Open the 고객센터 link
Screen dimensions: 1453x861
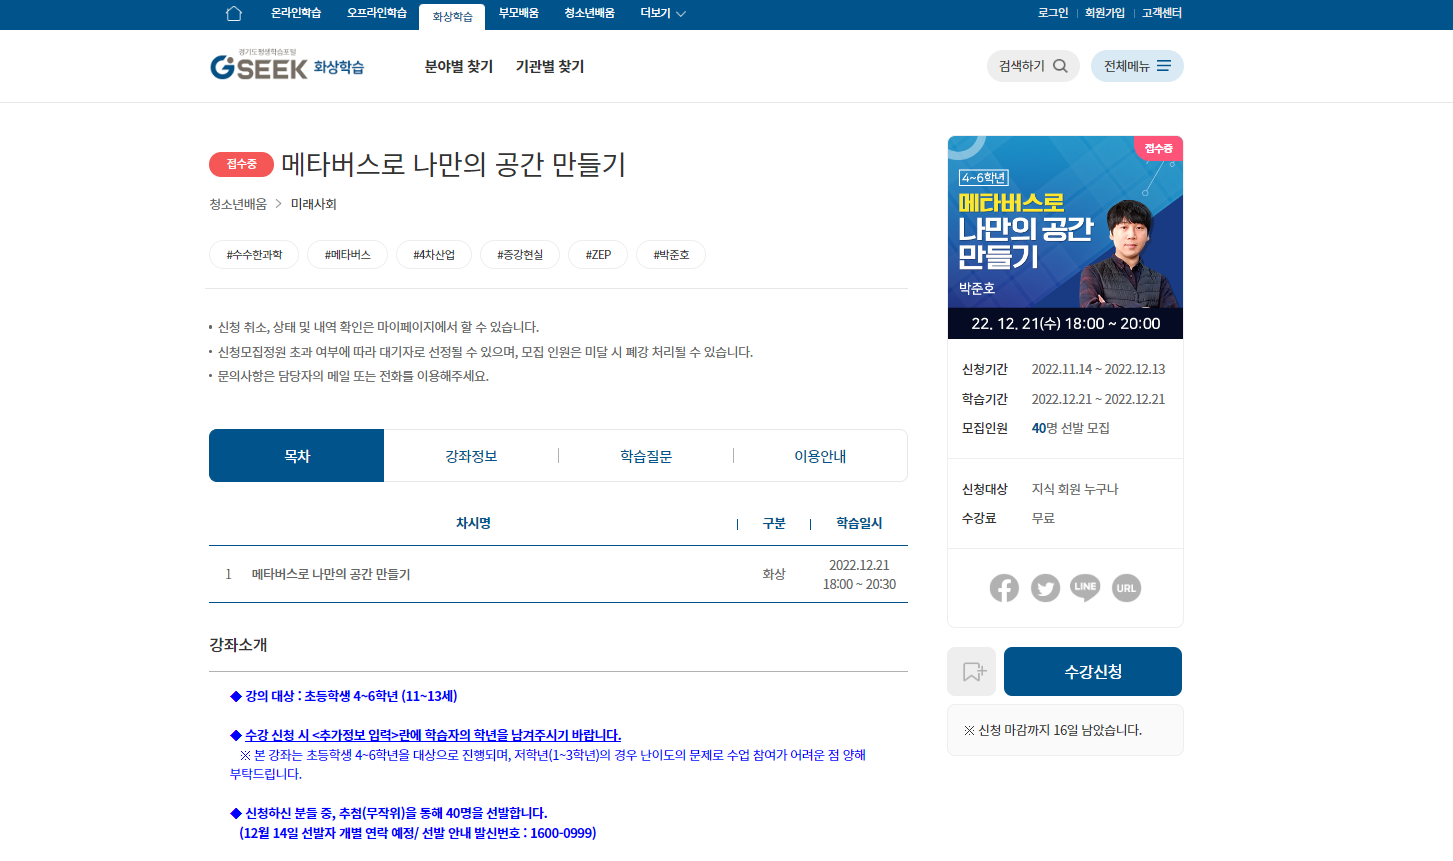[x=1162, y=13]
